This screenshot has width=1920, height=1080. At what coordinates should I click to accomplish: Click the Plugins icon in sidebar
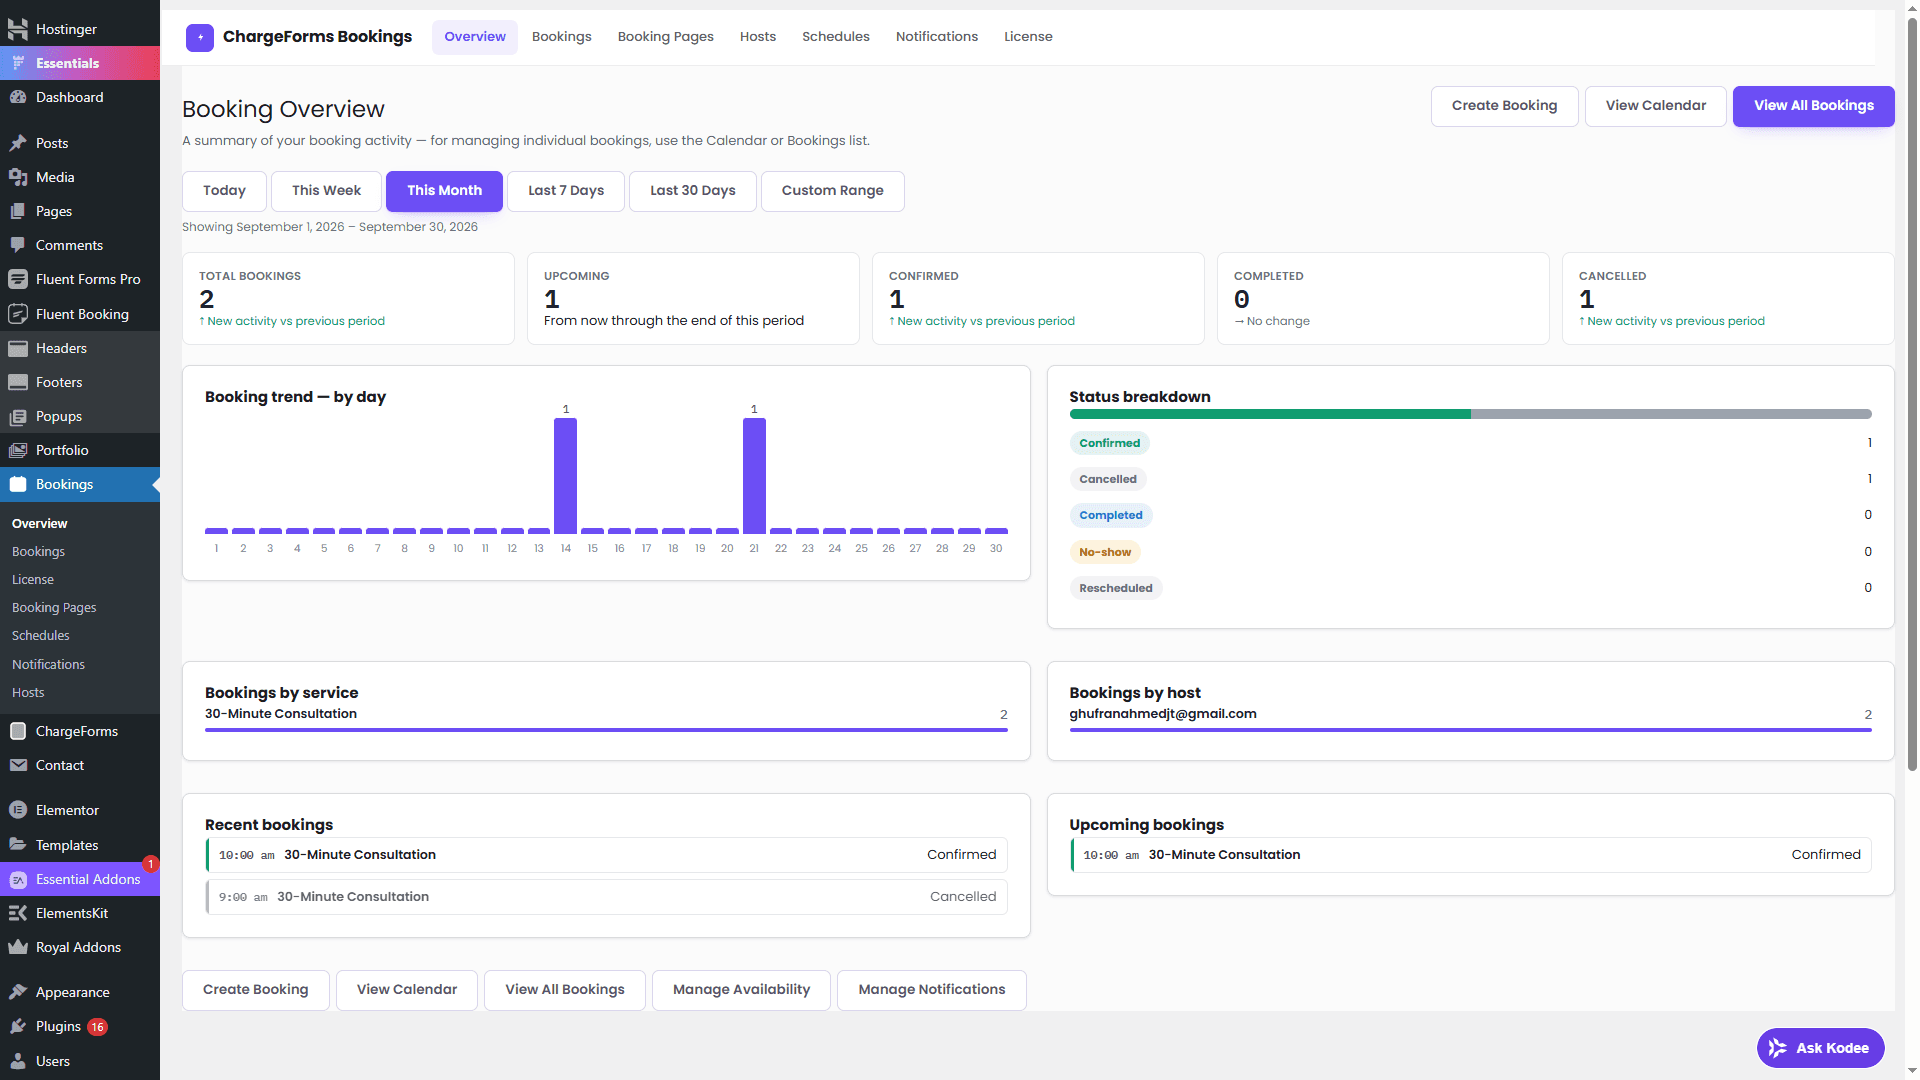18,1026
